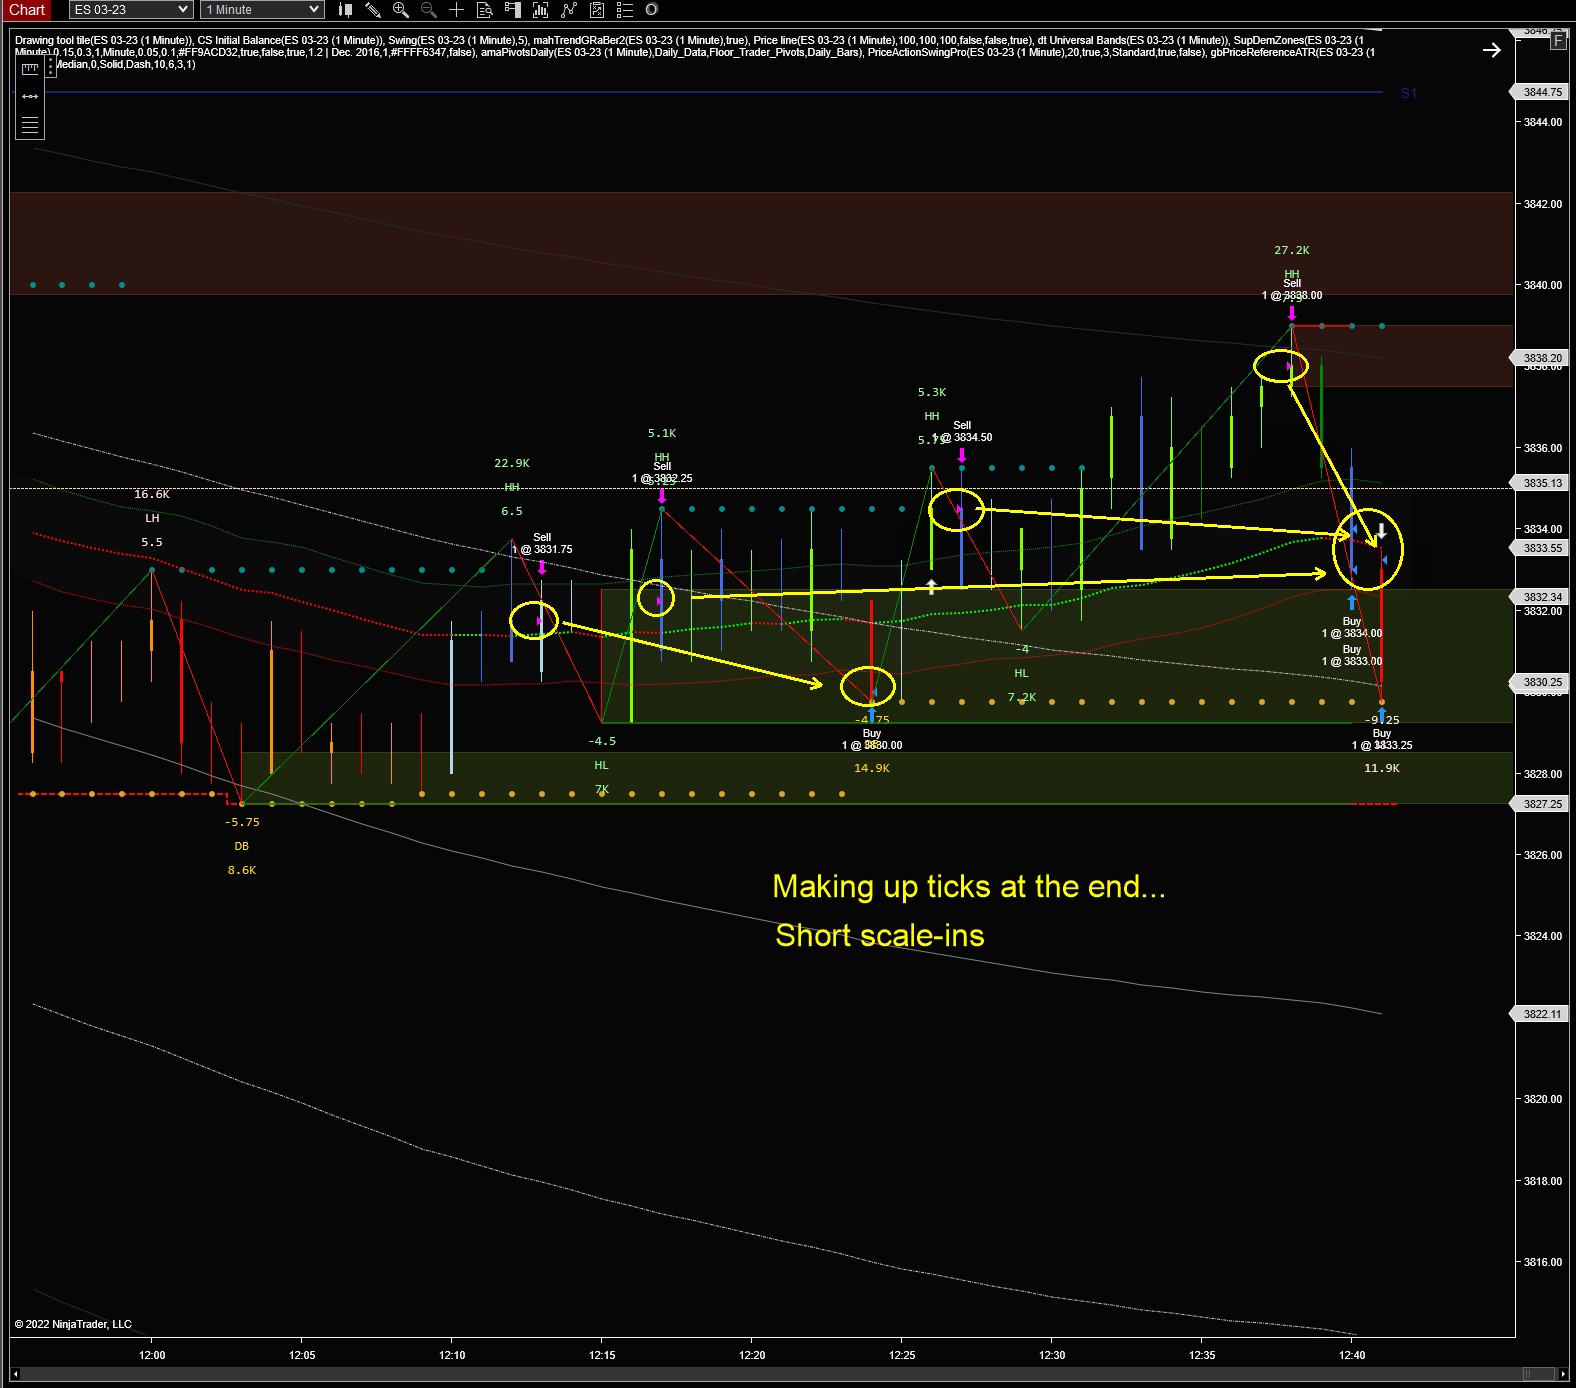This screenshot has height=1388, width=1576.
Task: Click the Buy 1 @ 3834.00 execution label
Action: (x=1352, y=627)
